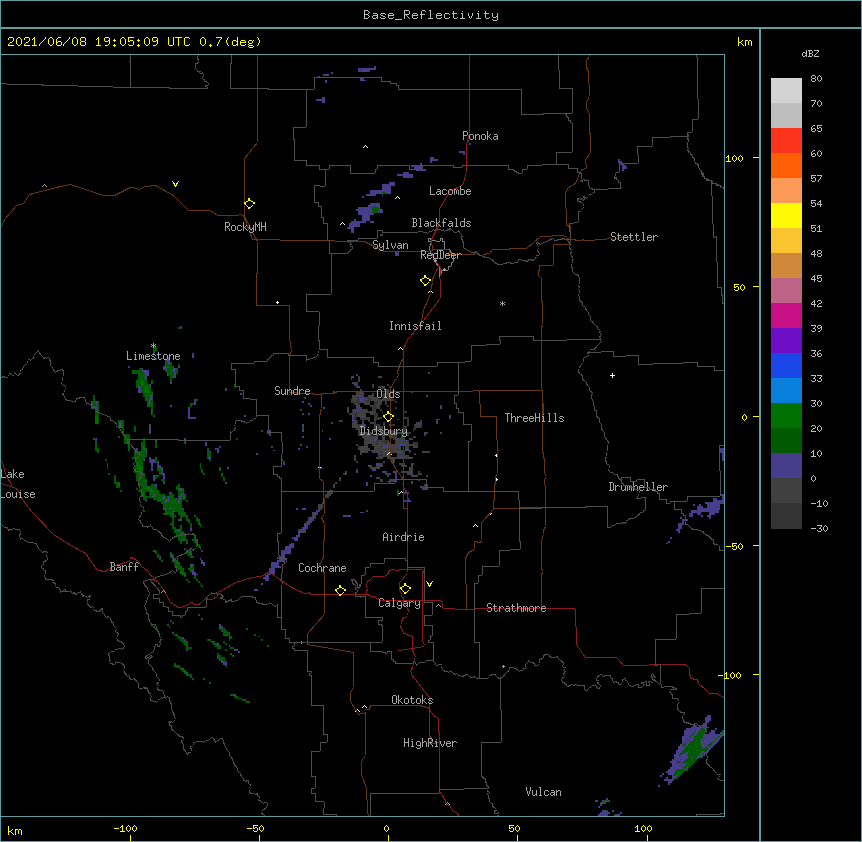Select the slate 0-10 dBZ legend color
The width and height of the screenshot is (862, 842).
tap(786, 466)
